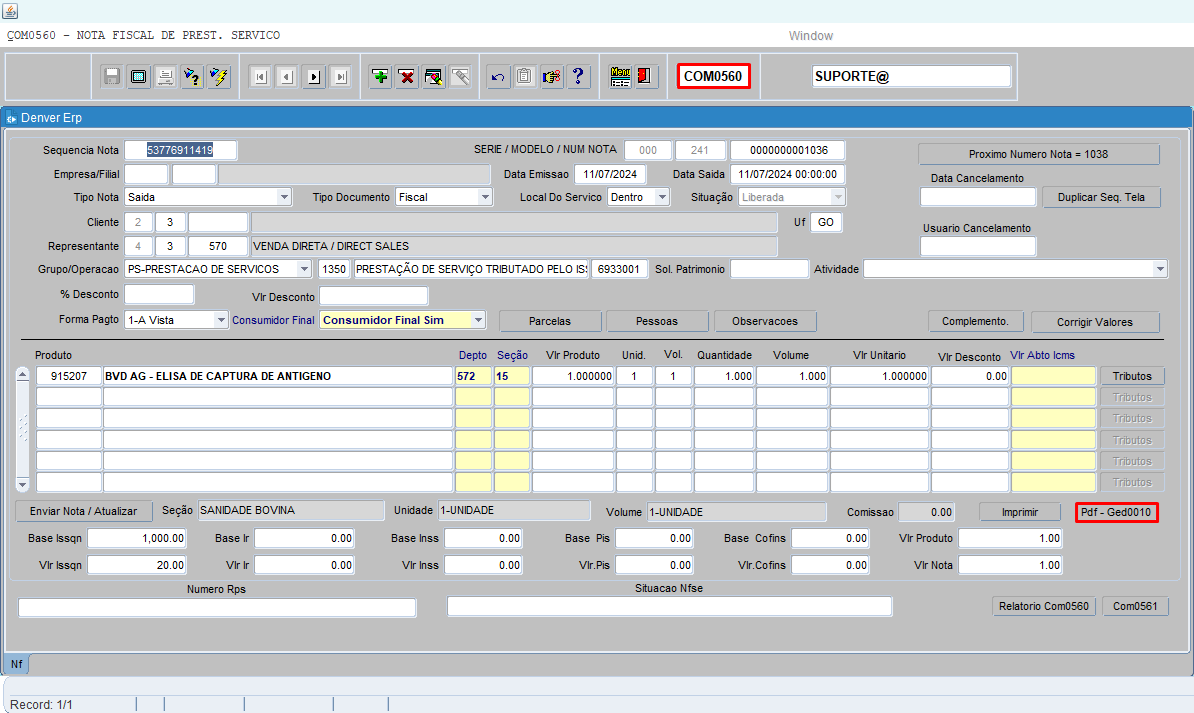The image size is (1194, 713).
Task: Click Enviar Nota / Atualizar
Action: click(84, 511)
